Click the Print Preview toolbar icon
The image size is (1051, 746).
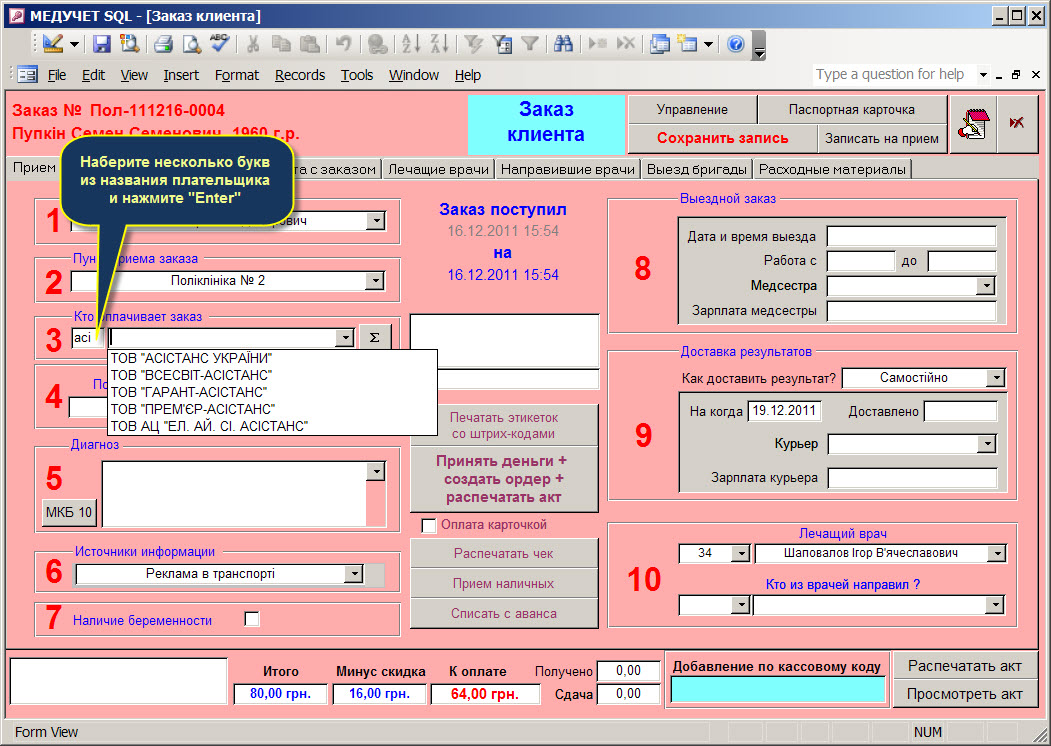191,44
